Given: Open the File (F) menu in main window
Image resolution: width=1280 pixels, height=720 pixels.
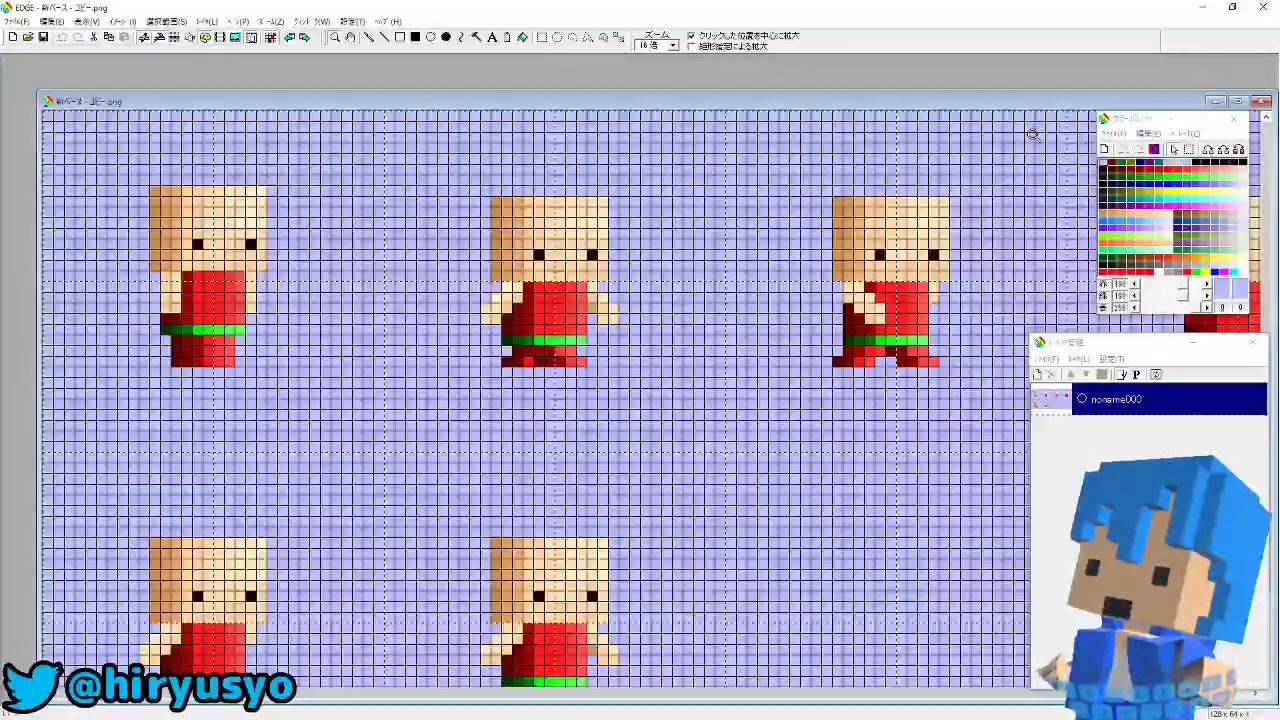Looking at the screenshot, I should (x=16, y=21).
